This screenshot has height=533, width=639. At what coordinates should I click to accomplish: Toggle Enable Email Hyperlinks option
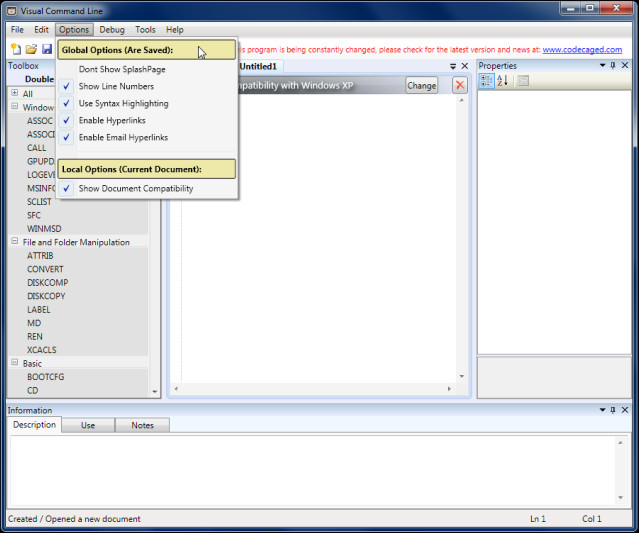click(x=147, y=138)
